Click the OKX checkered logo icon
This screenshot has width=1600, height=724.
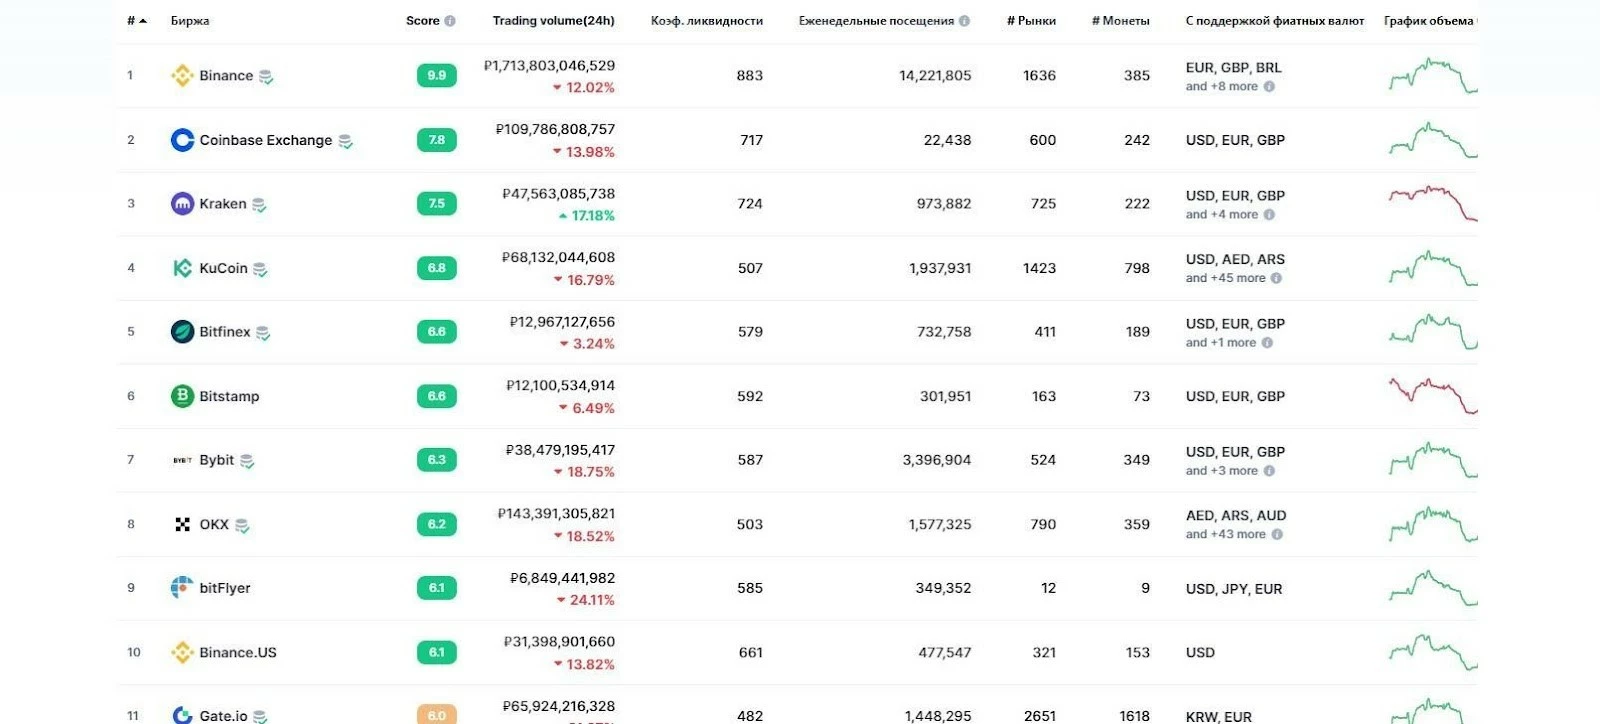pyautogui.click(x=182, y=524)
